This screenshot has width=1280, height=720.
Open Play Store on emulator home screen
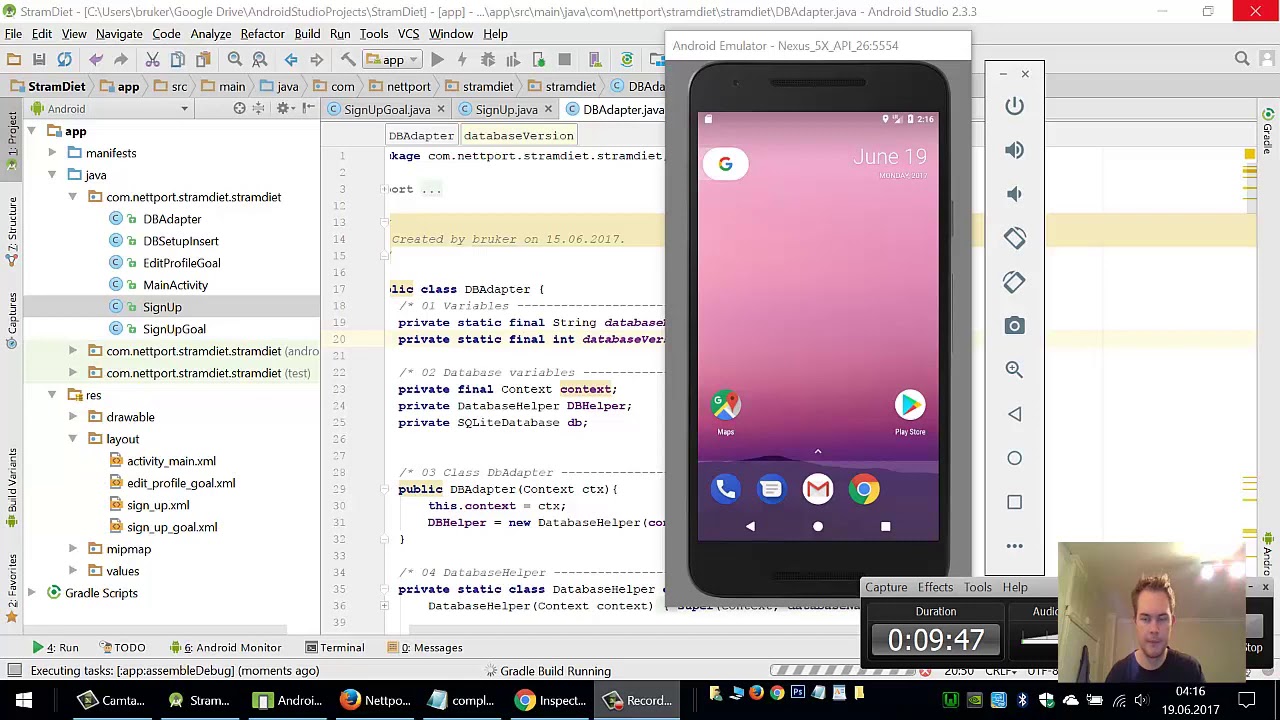(910, 411)
